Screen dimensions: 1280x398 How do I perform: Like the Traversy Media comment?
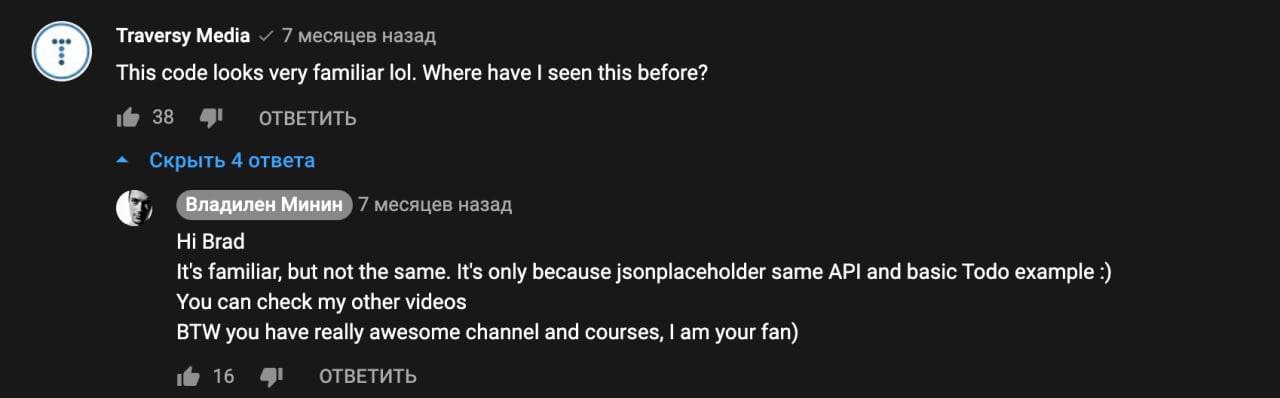128,118
